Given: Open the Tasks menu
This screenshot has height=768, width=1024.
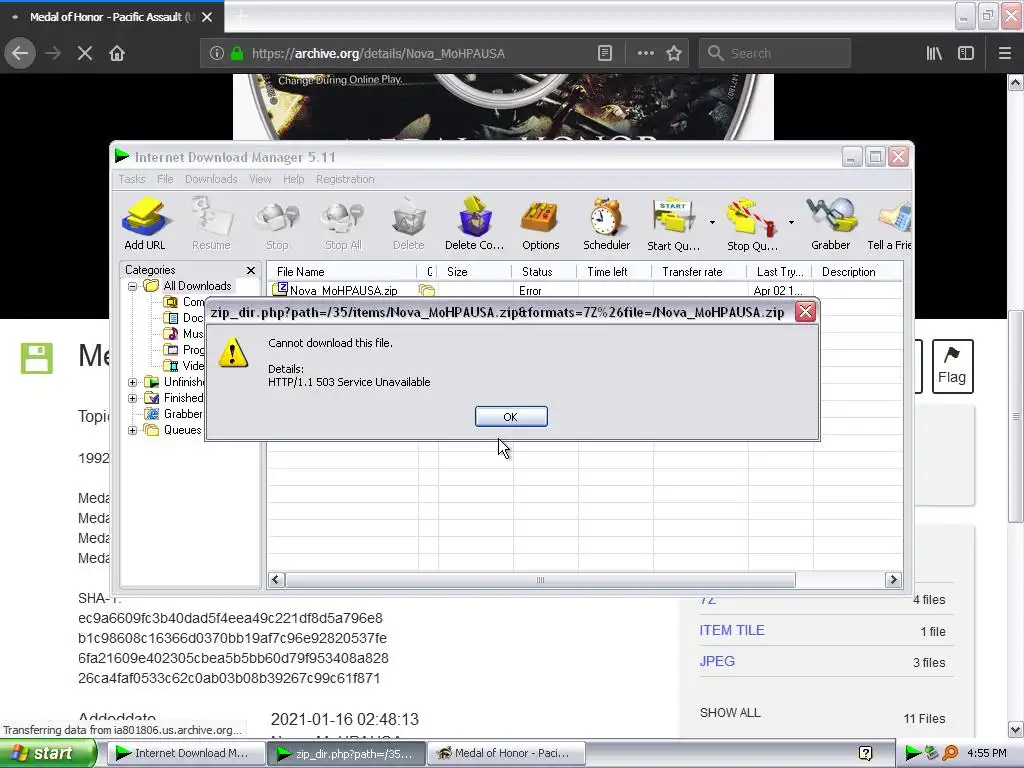Looking at the screenshot, I should click(x=132, y=179).
